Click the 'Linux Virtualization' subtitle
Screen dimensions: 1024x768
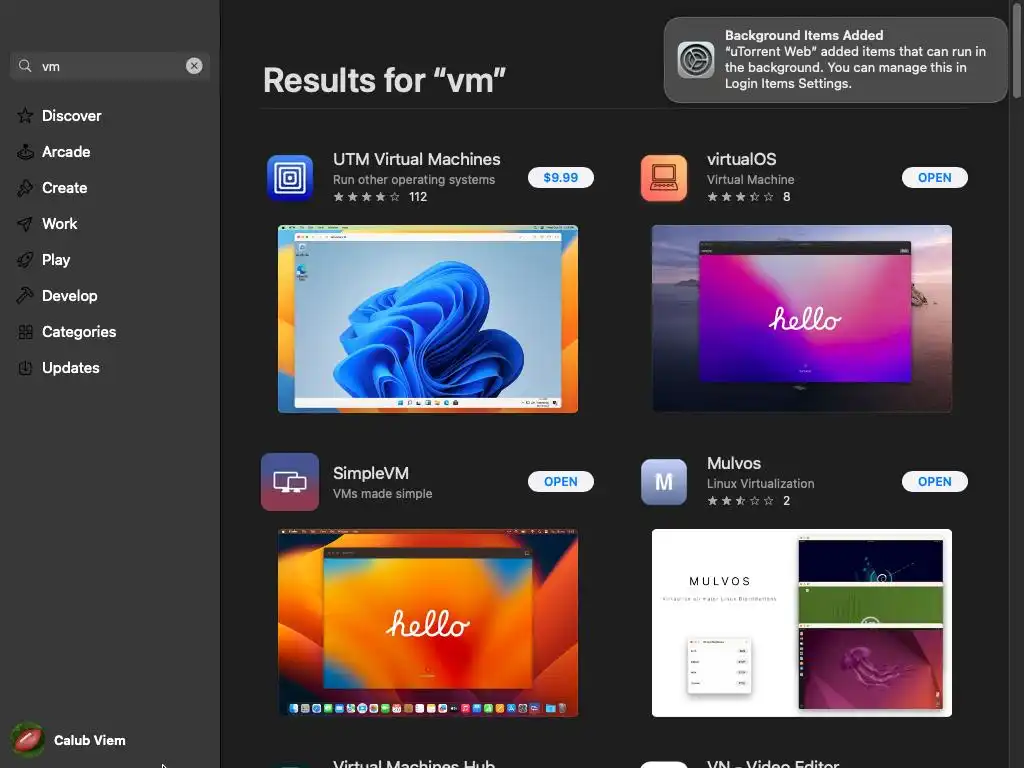760,484
